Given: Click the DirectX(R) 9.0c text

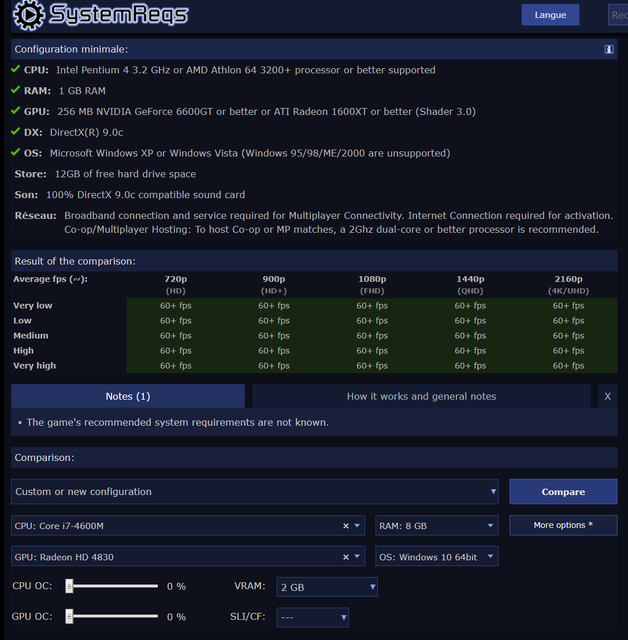Looking at the screenshot, I should [87, 132].
